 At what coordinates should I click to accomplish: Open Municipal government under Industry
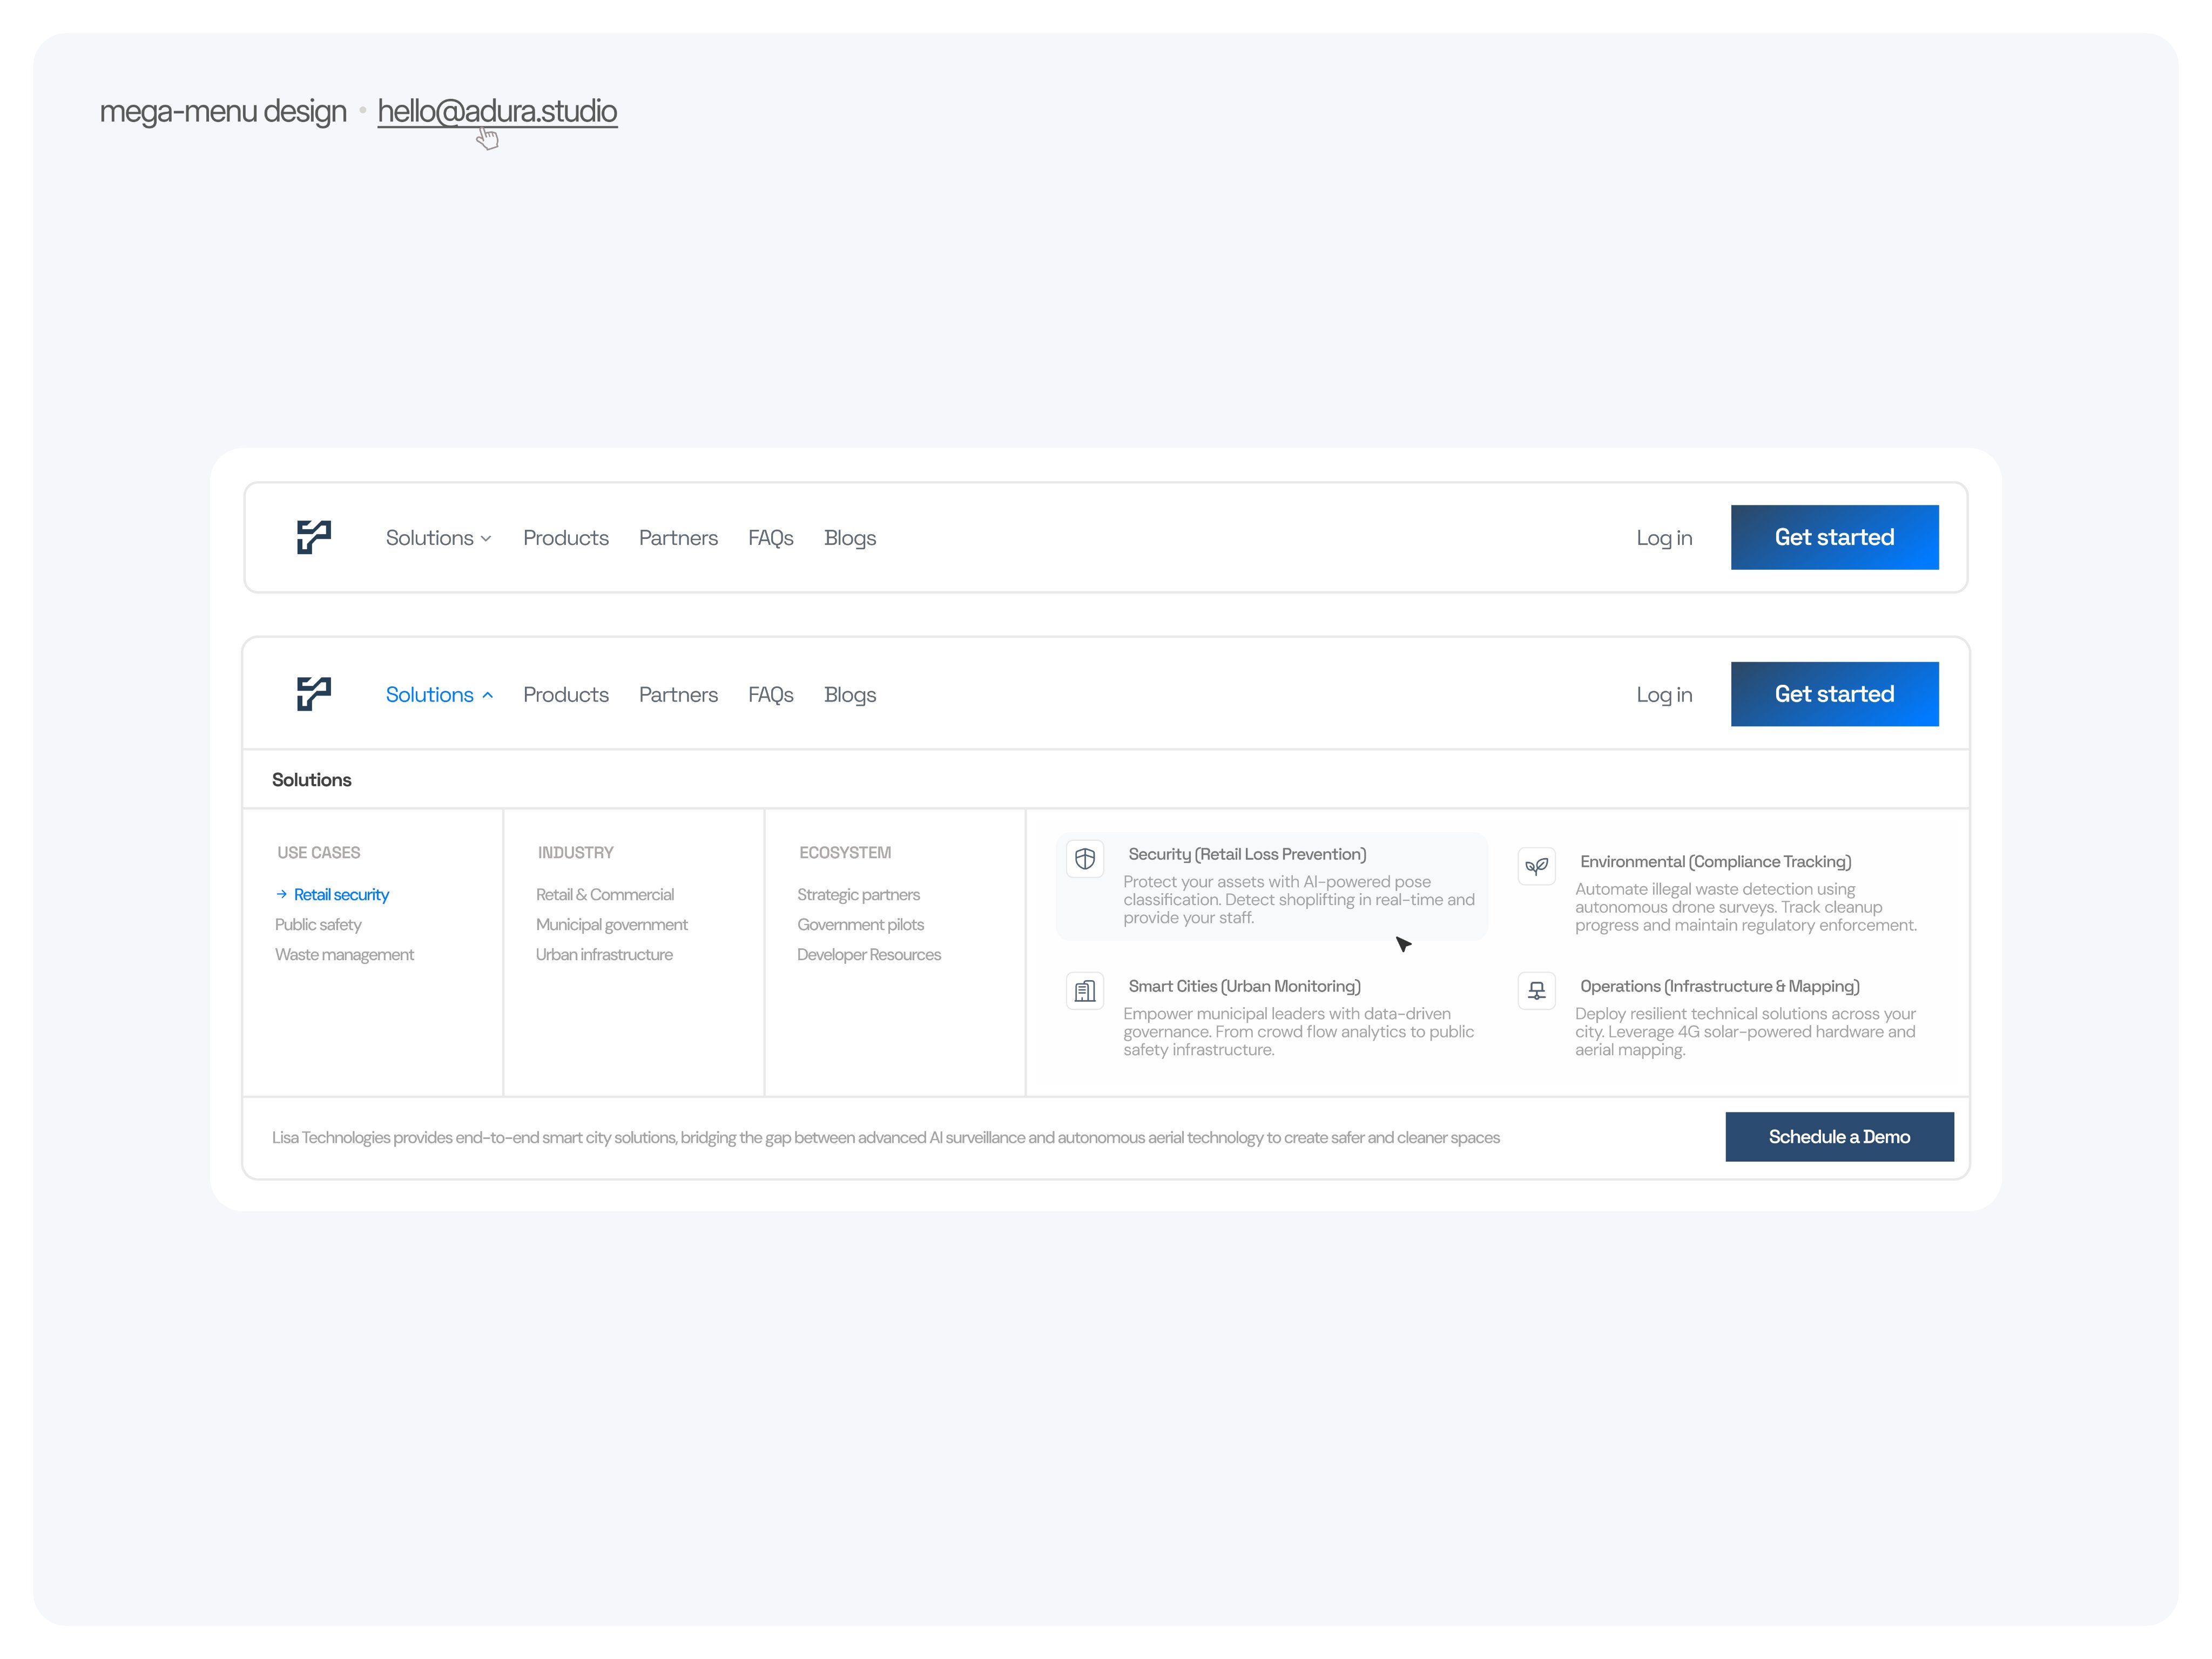pyautogui.click(x=611, y=925)
